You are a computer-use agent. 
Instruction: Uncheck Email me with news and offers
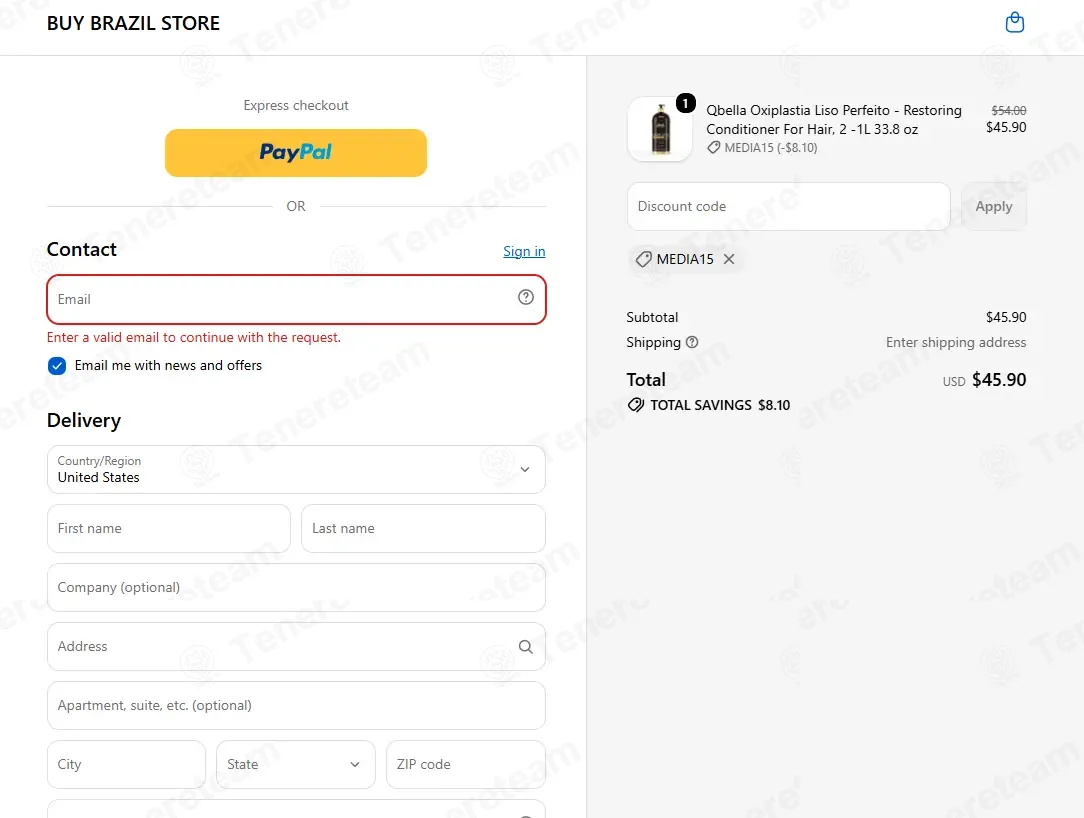coord(57,366)
